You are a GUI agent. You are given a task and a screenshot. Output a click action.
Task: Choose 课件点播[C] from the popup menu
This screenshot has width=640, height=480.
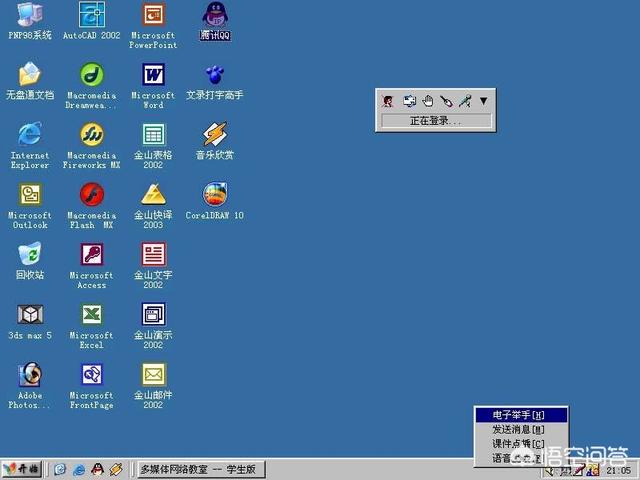pyautogui.click(x=521, y=444)
